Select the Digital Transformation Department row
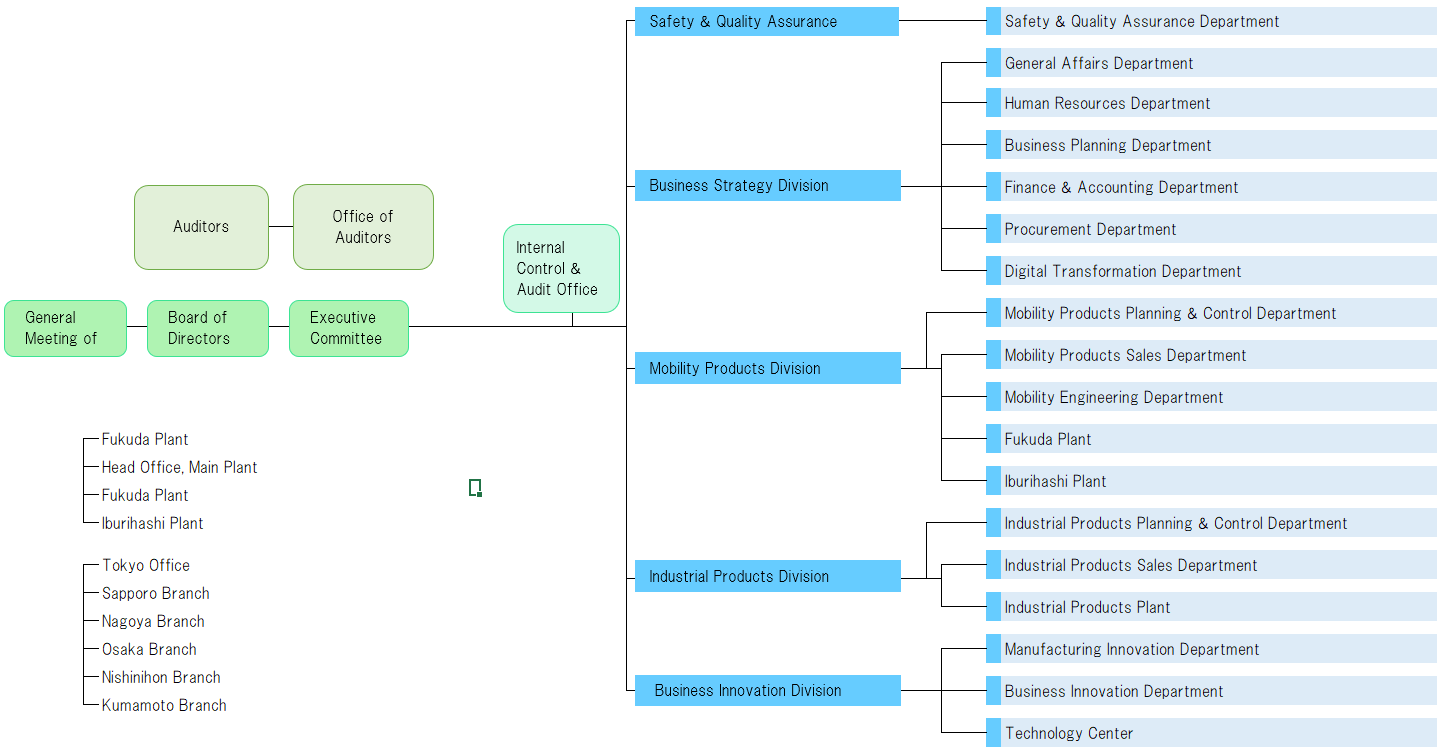The height and width of the screenshot is (752, 1440). [x=1123, y=271]
